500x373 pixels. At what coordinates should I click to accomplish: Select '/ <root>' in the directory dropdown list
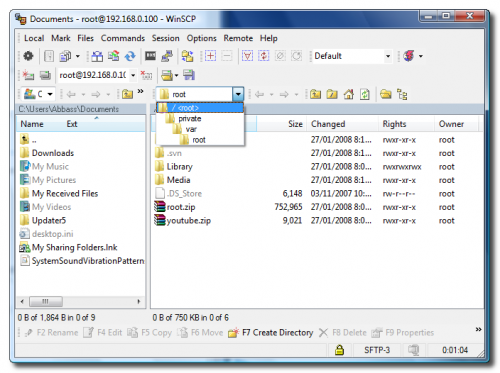point(200,108)
